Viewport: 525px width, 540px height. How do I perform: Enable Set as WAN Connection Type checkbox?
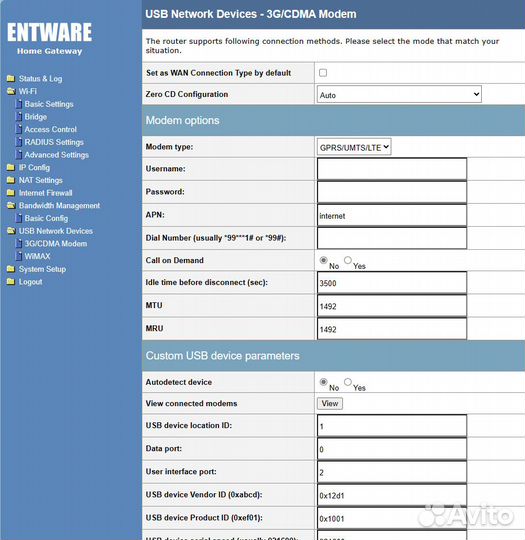click(x=323, y=73)
